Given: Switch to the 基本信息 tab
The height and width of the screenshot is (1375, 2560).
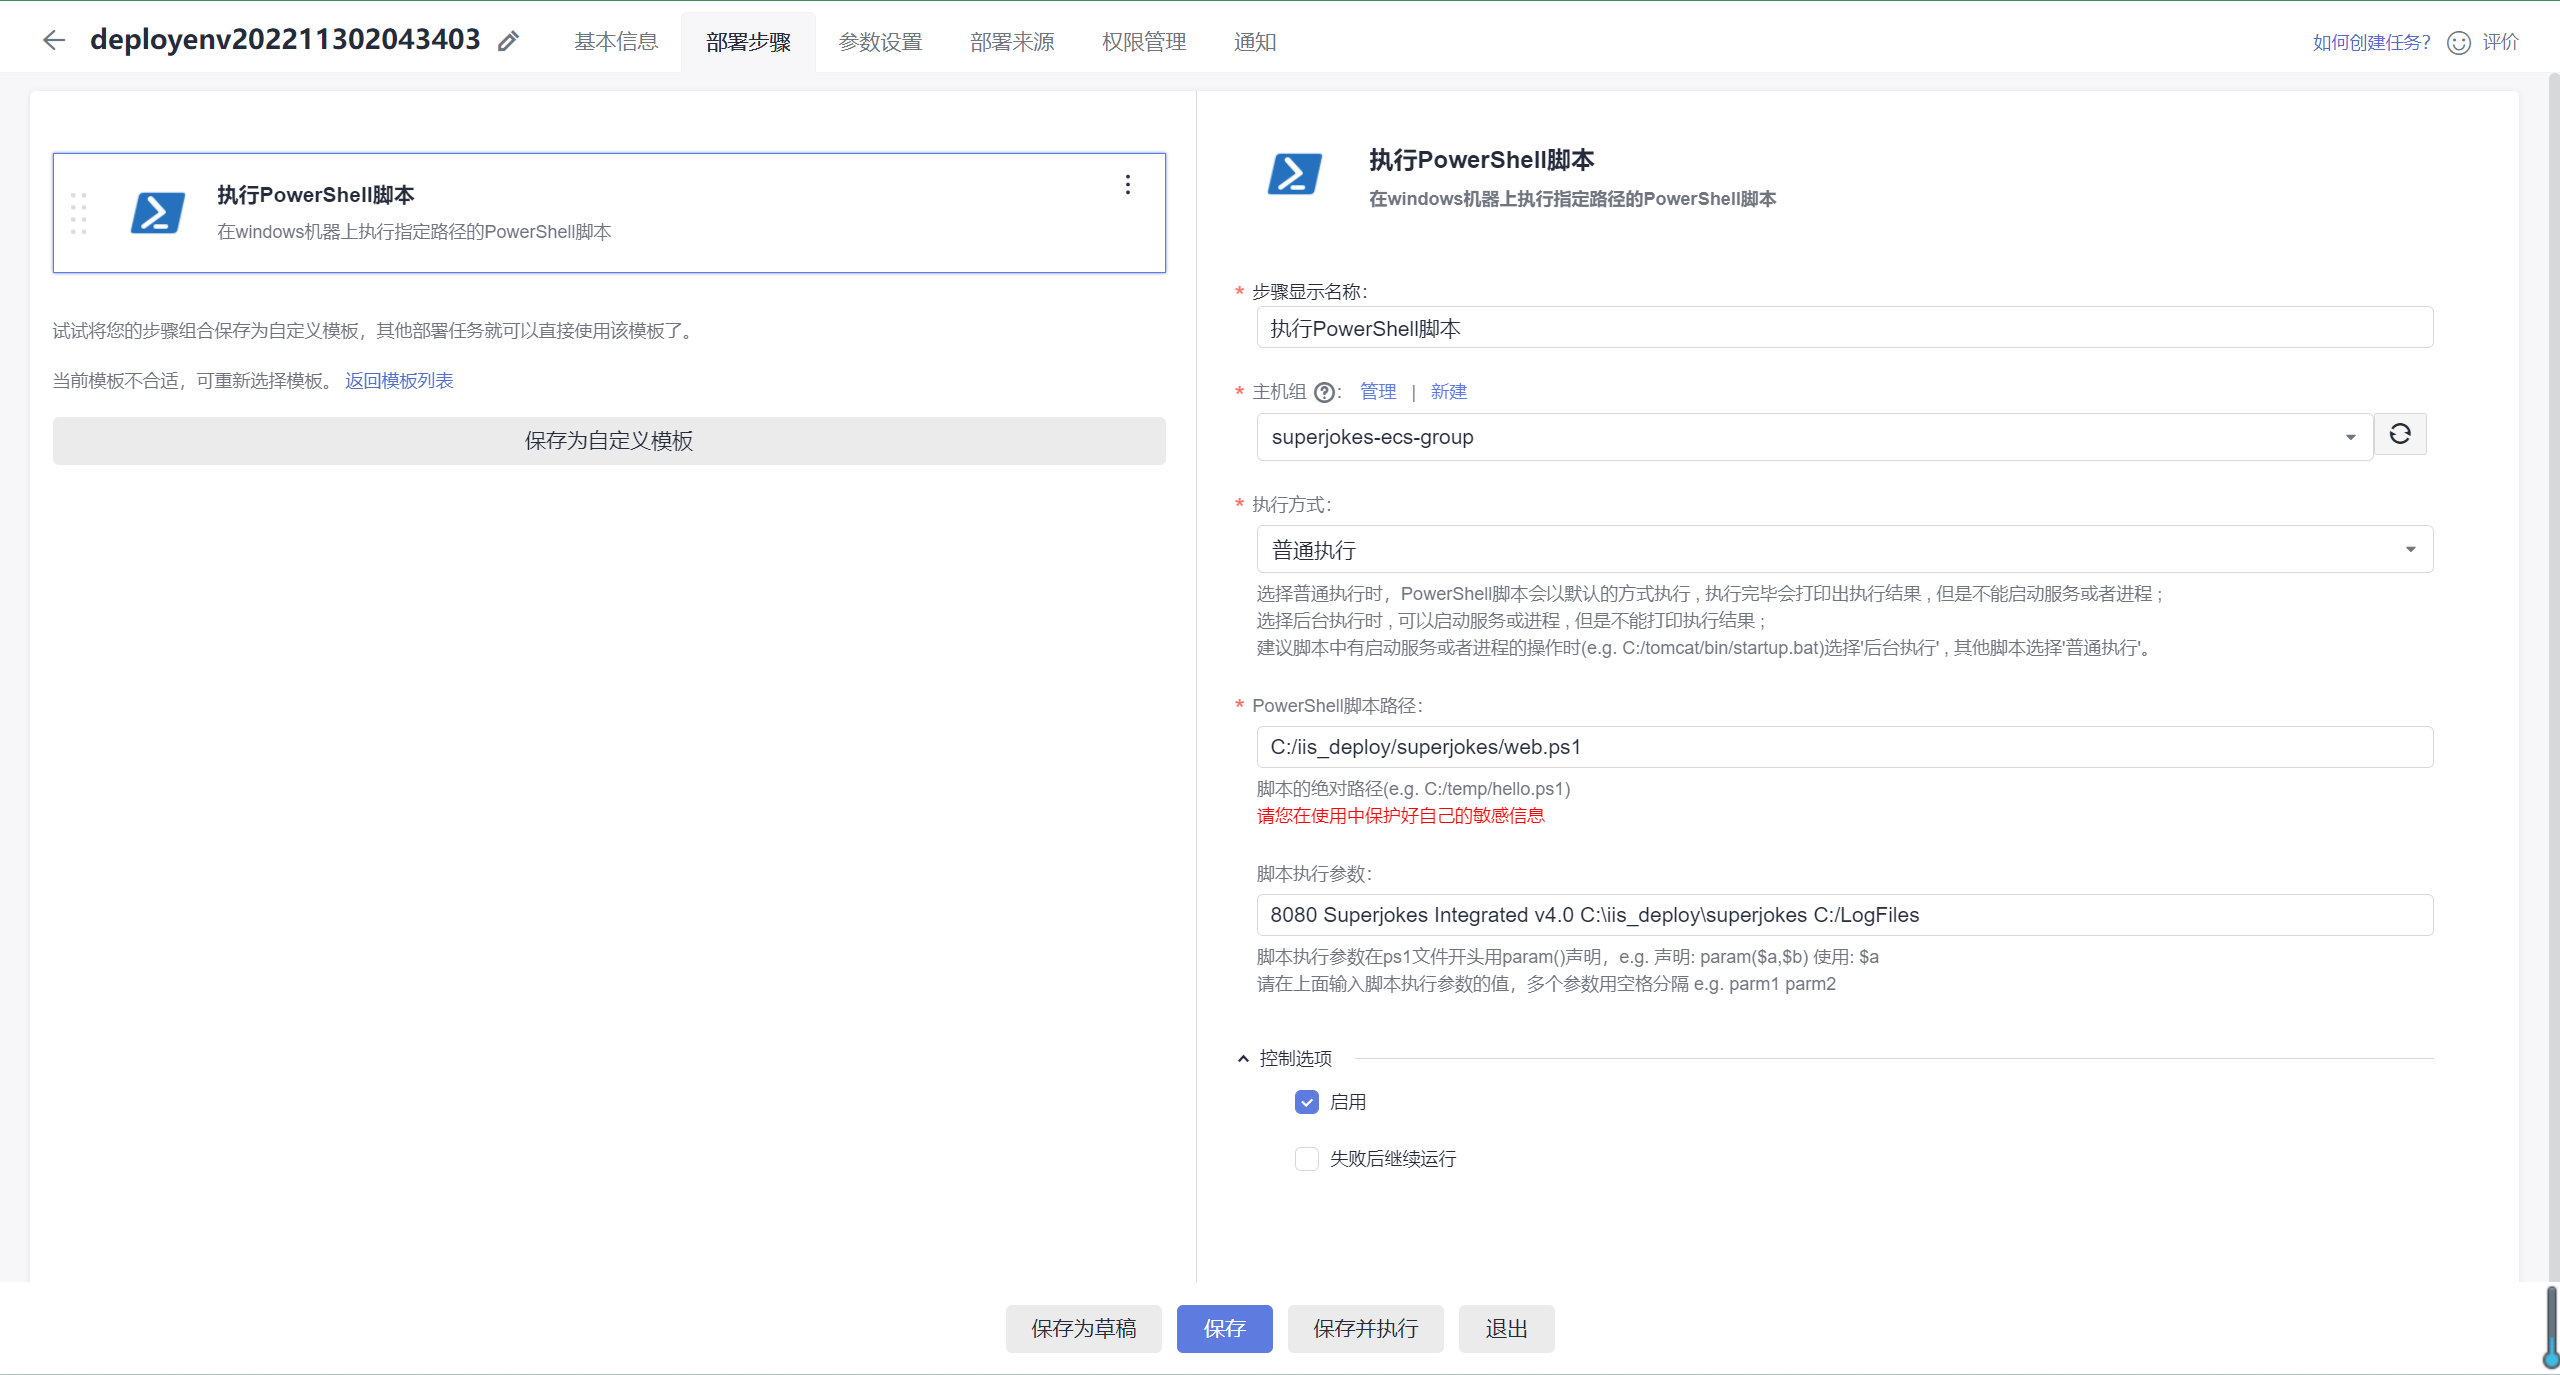Looking at the screenshot, I should (x=616, y=42).
